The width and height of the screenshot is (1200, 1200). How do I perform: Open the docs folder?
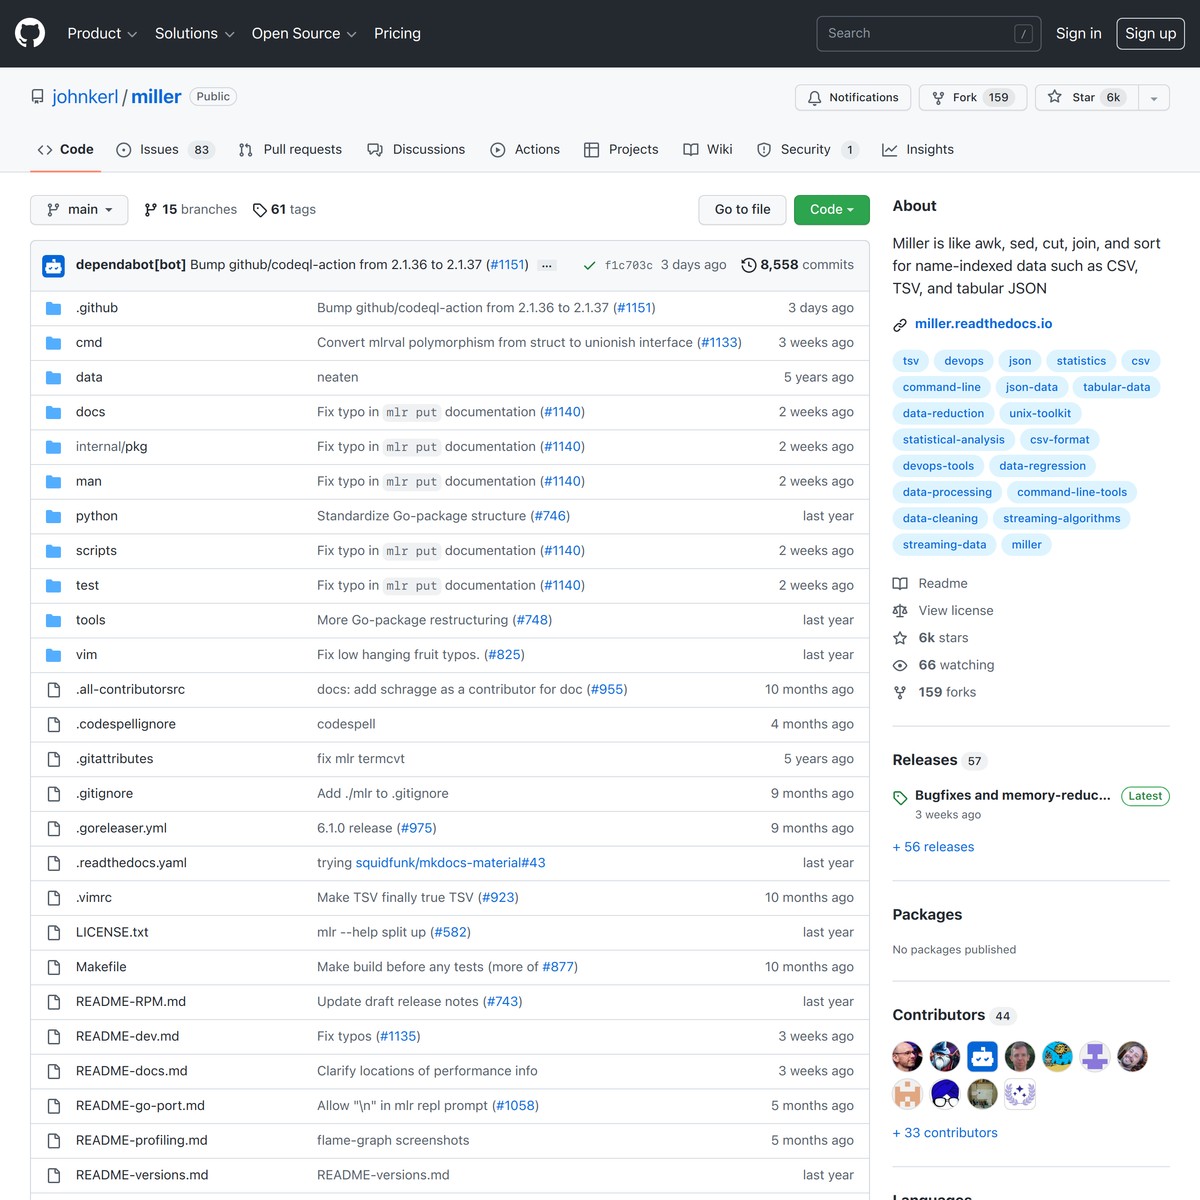coord(90,412)
